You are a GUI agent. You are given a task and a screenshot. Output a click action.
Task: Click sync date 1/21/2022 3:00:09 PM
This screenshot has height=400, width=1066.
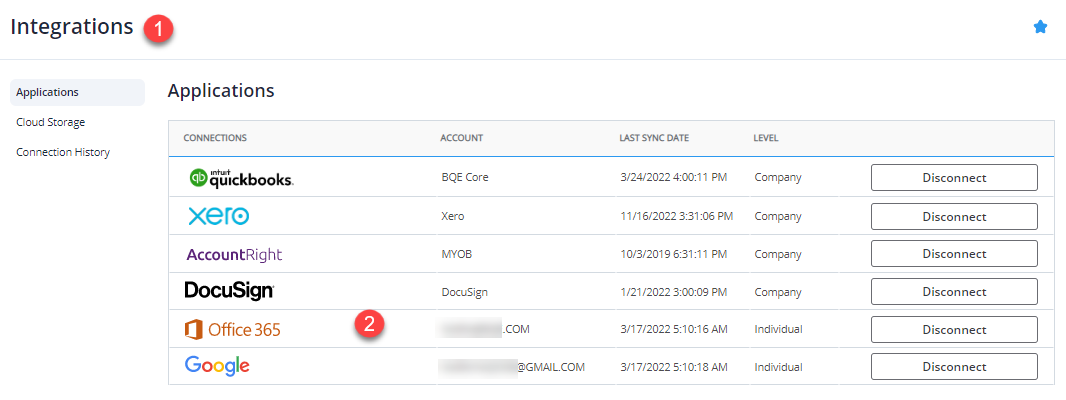tap(673, 292)
